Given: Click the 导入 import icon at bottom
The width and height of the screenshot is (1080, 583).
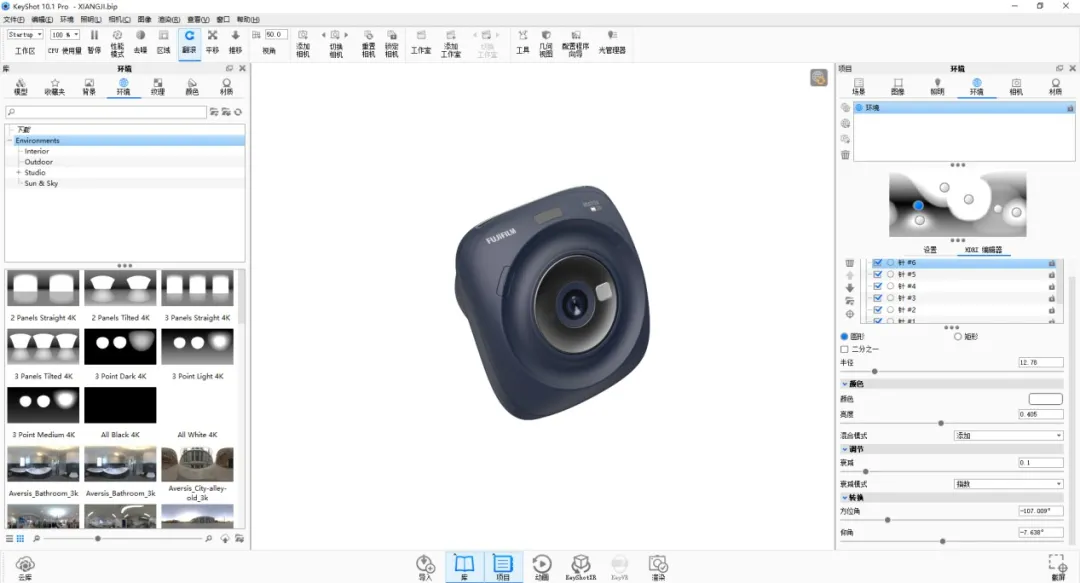Looking at the screenshot, I should 426,568.
